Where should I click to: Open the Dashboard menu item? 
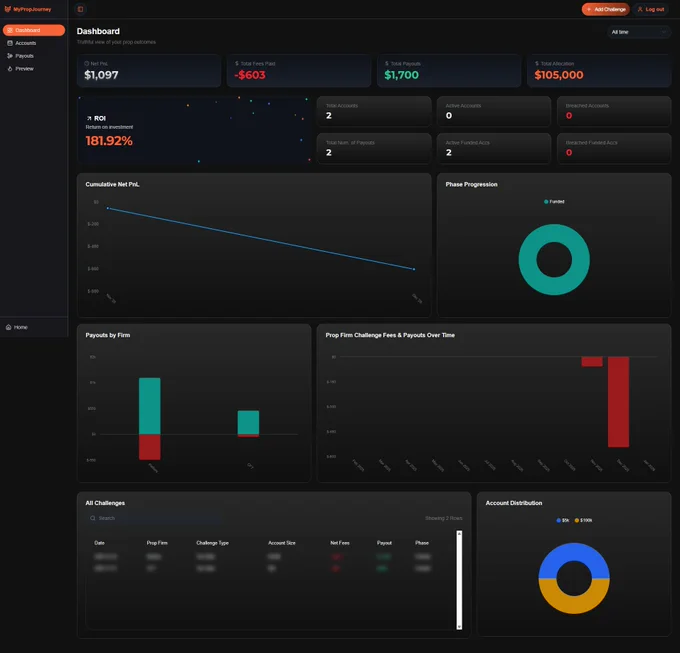click(x=34, y=30)
